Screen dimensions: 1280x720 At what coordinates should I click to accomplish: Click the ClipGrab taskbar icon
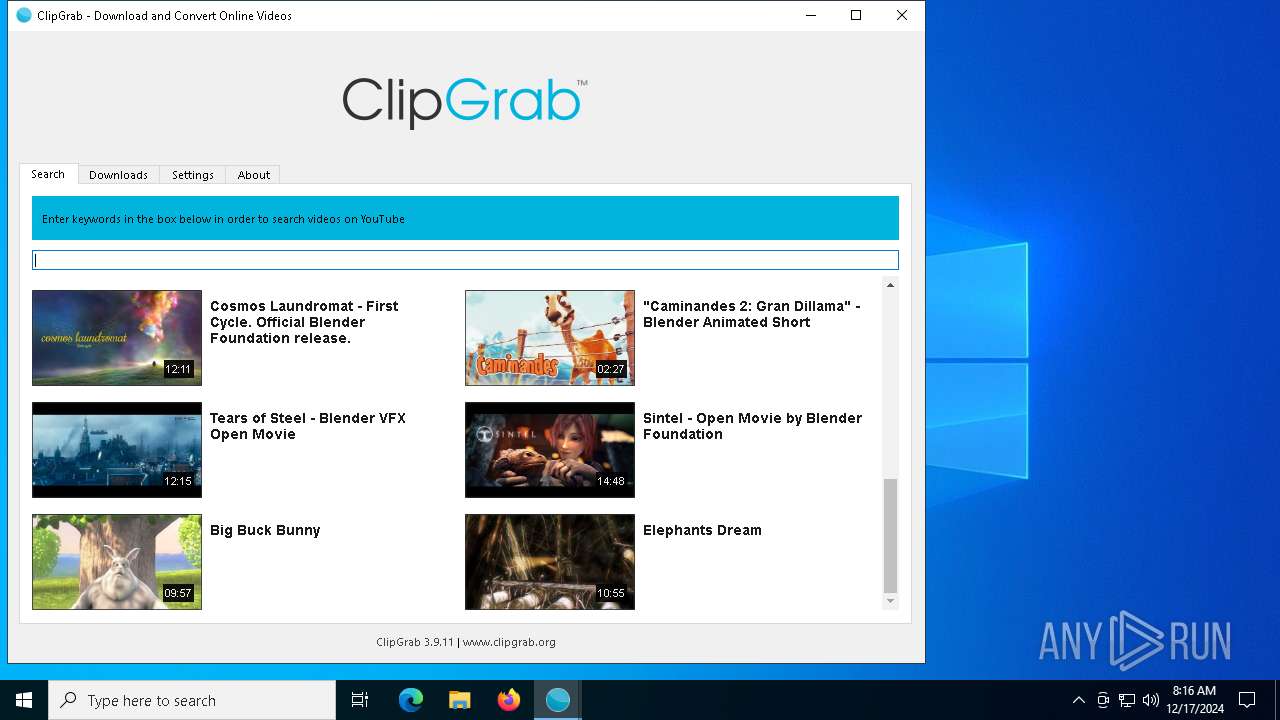coord(558,700)
